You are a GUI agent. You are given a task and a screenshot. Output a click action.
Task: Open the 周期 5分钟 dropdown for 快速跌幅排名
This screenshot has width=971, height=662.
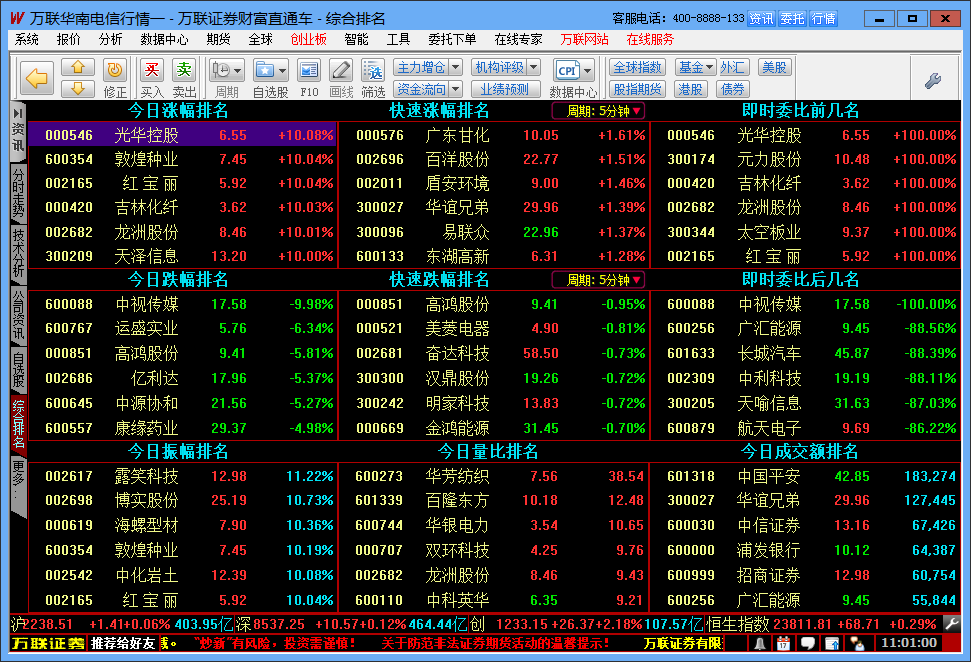point(599,280)
